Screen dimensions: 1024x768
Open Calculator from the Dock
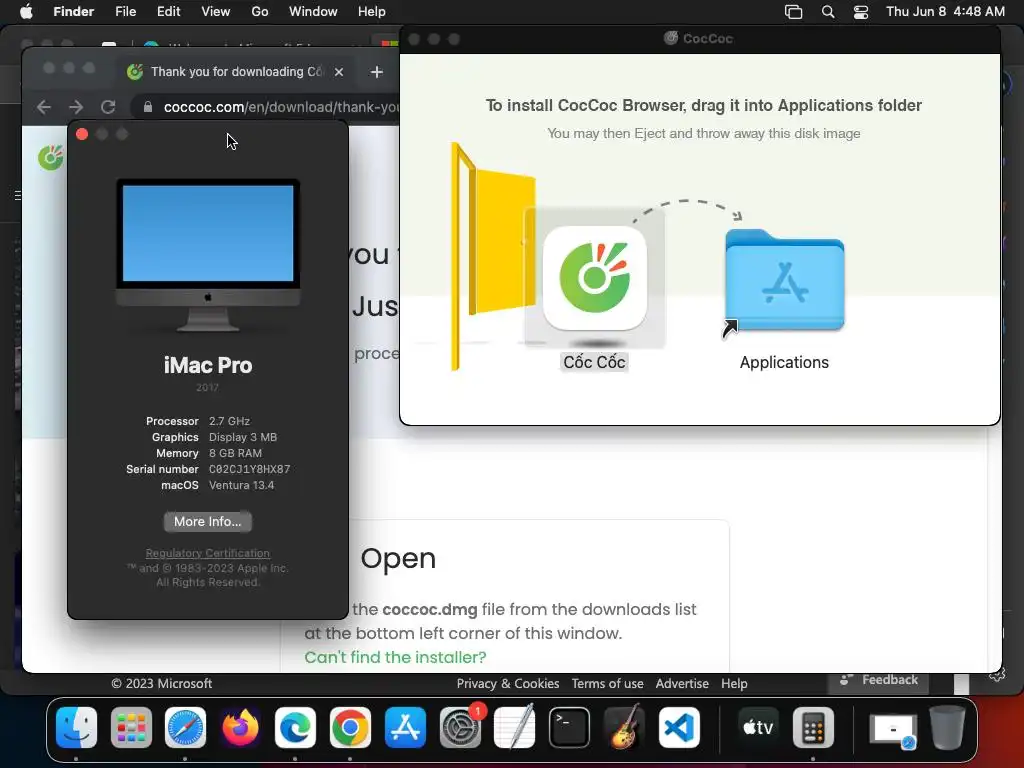click(813, 727)
